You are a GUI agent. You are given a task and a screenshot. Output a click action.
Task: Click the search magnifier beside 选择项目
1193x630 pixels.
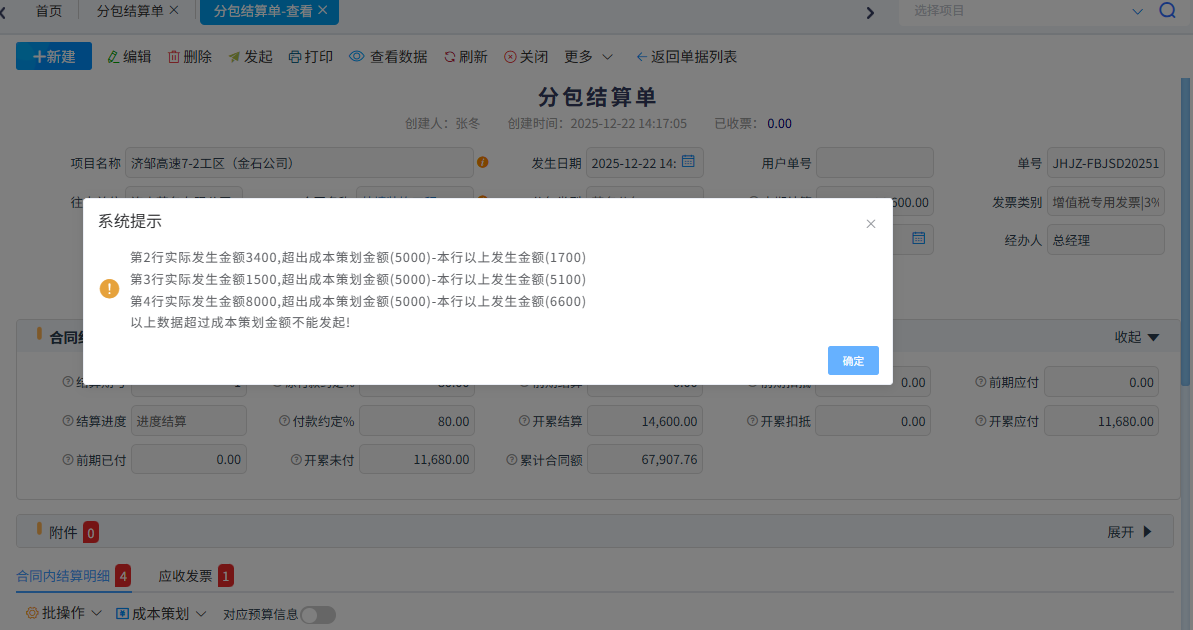[x=1167, y=13]
